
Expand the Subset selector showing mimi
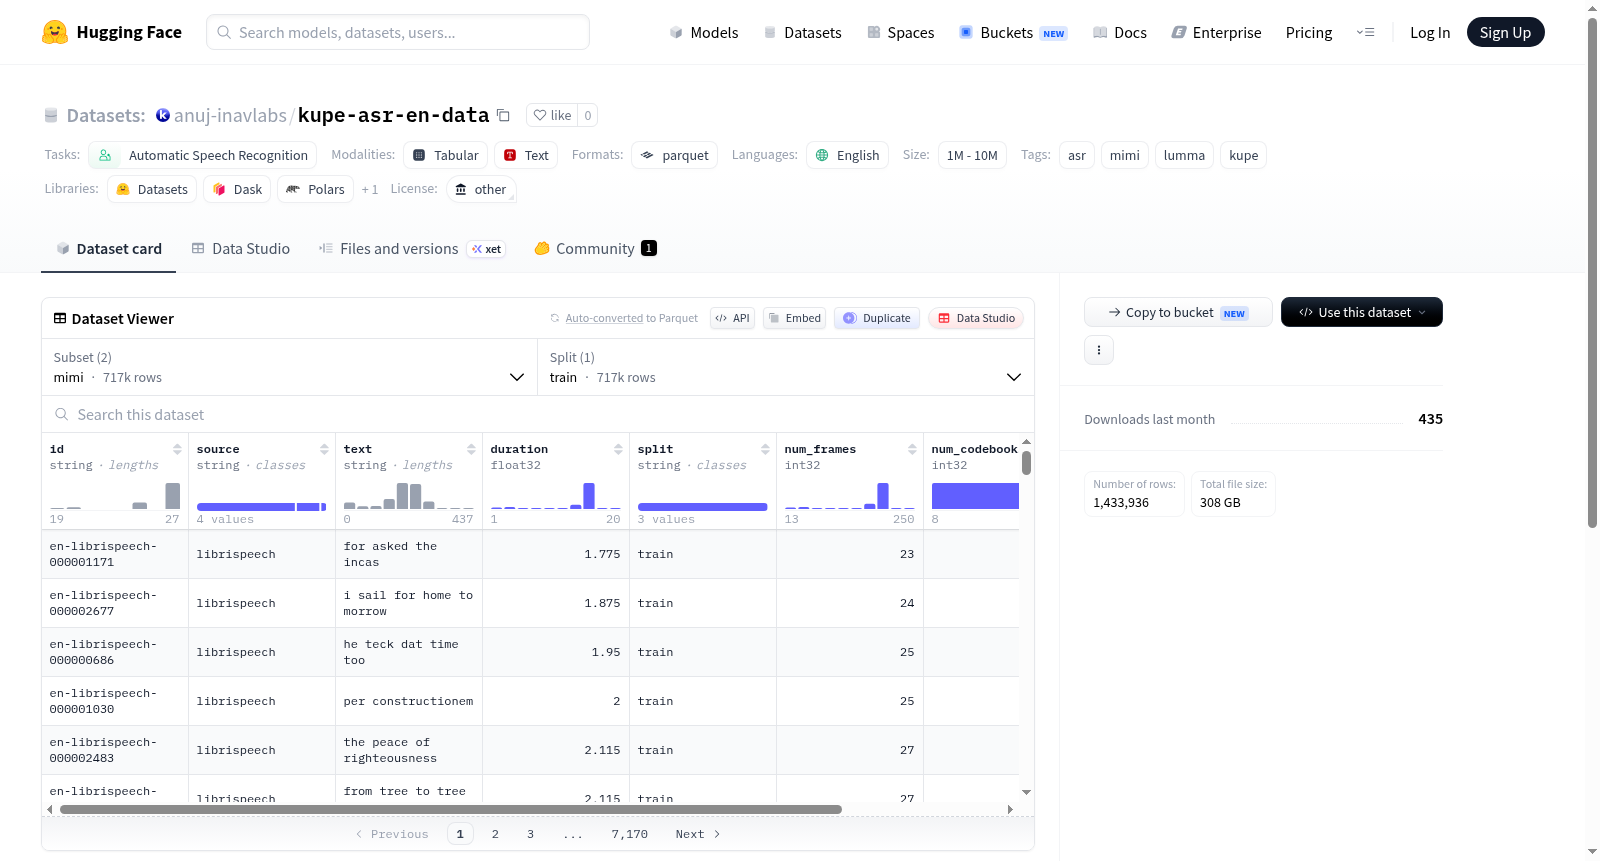pos(289,367)
